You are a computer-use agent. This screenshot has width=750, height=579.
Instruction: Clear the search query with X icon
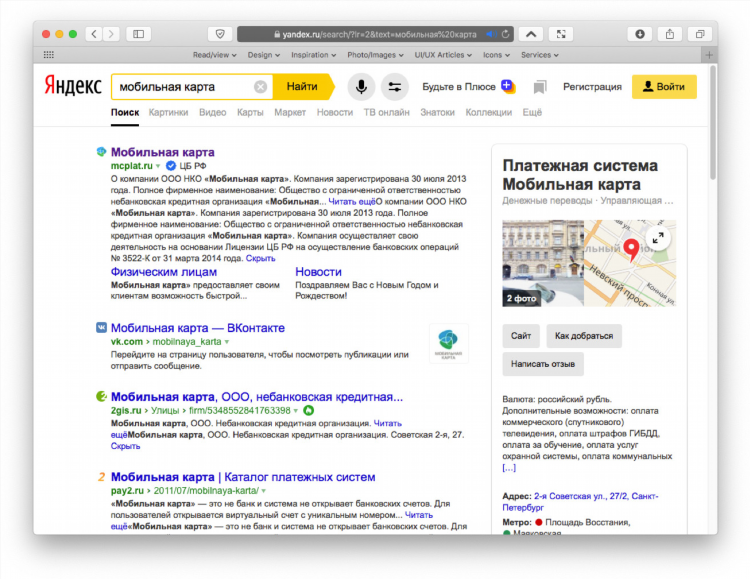260,87
